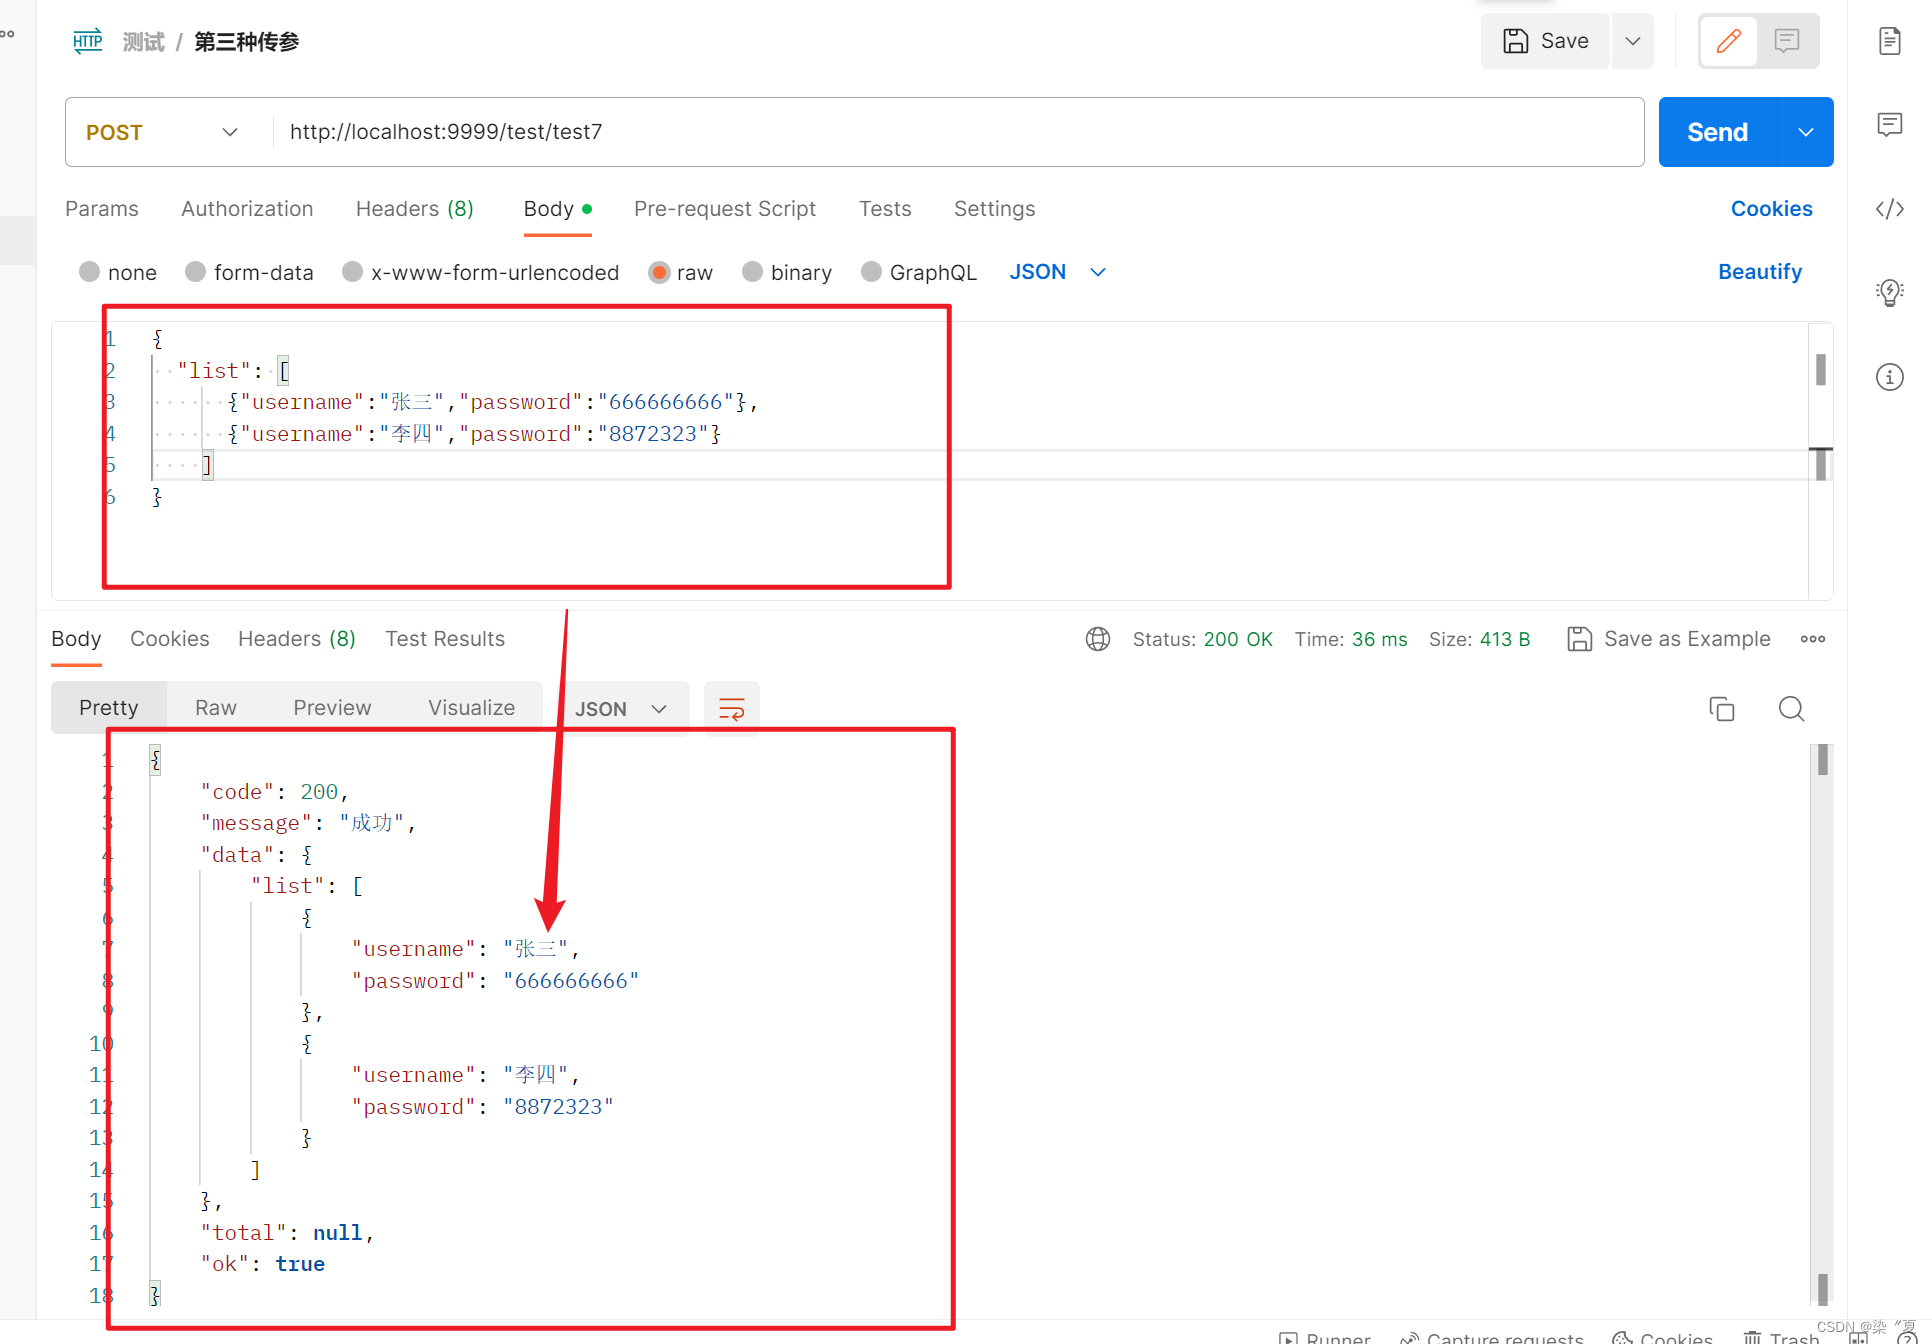Viewport: 1932px width, 1344px height.
Task: Open the request info icon in the right sidebar
Action: (1889, 377)
